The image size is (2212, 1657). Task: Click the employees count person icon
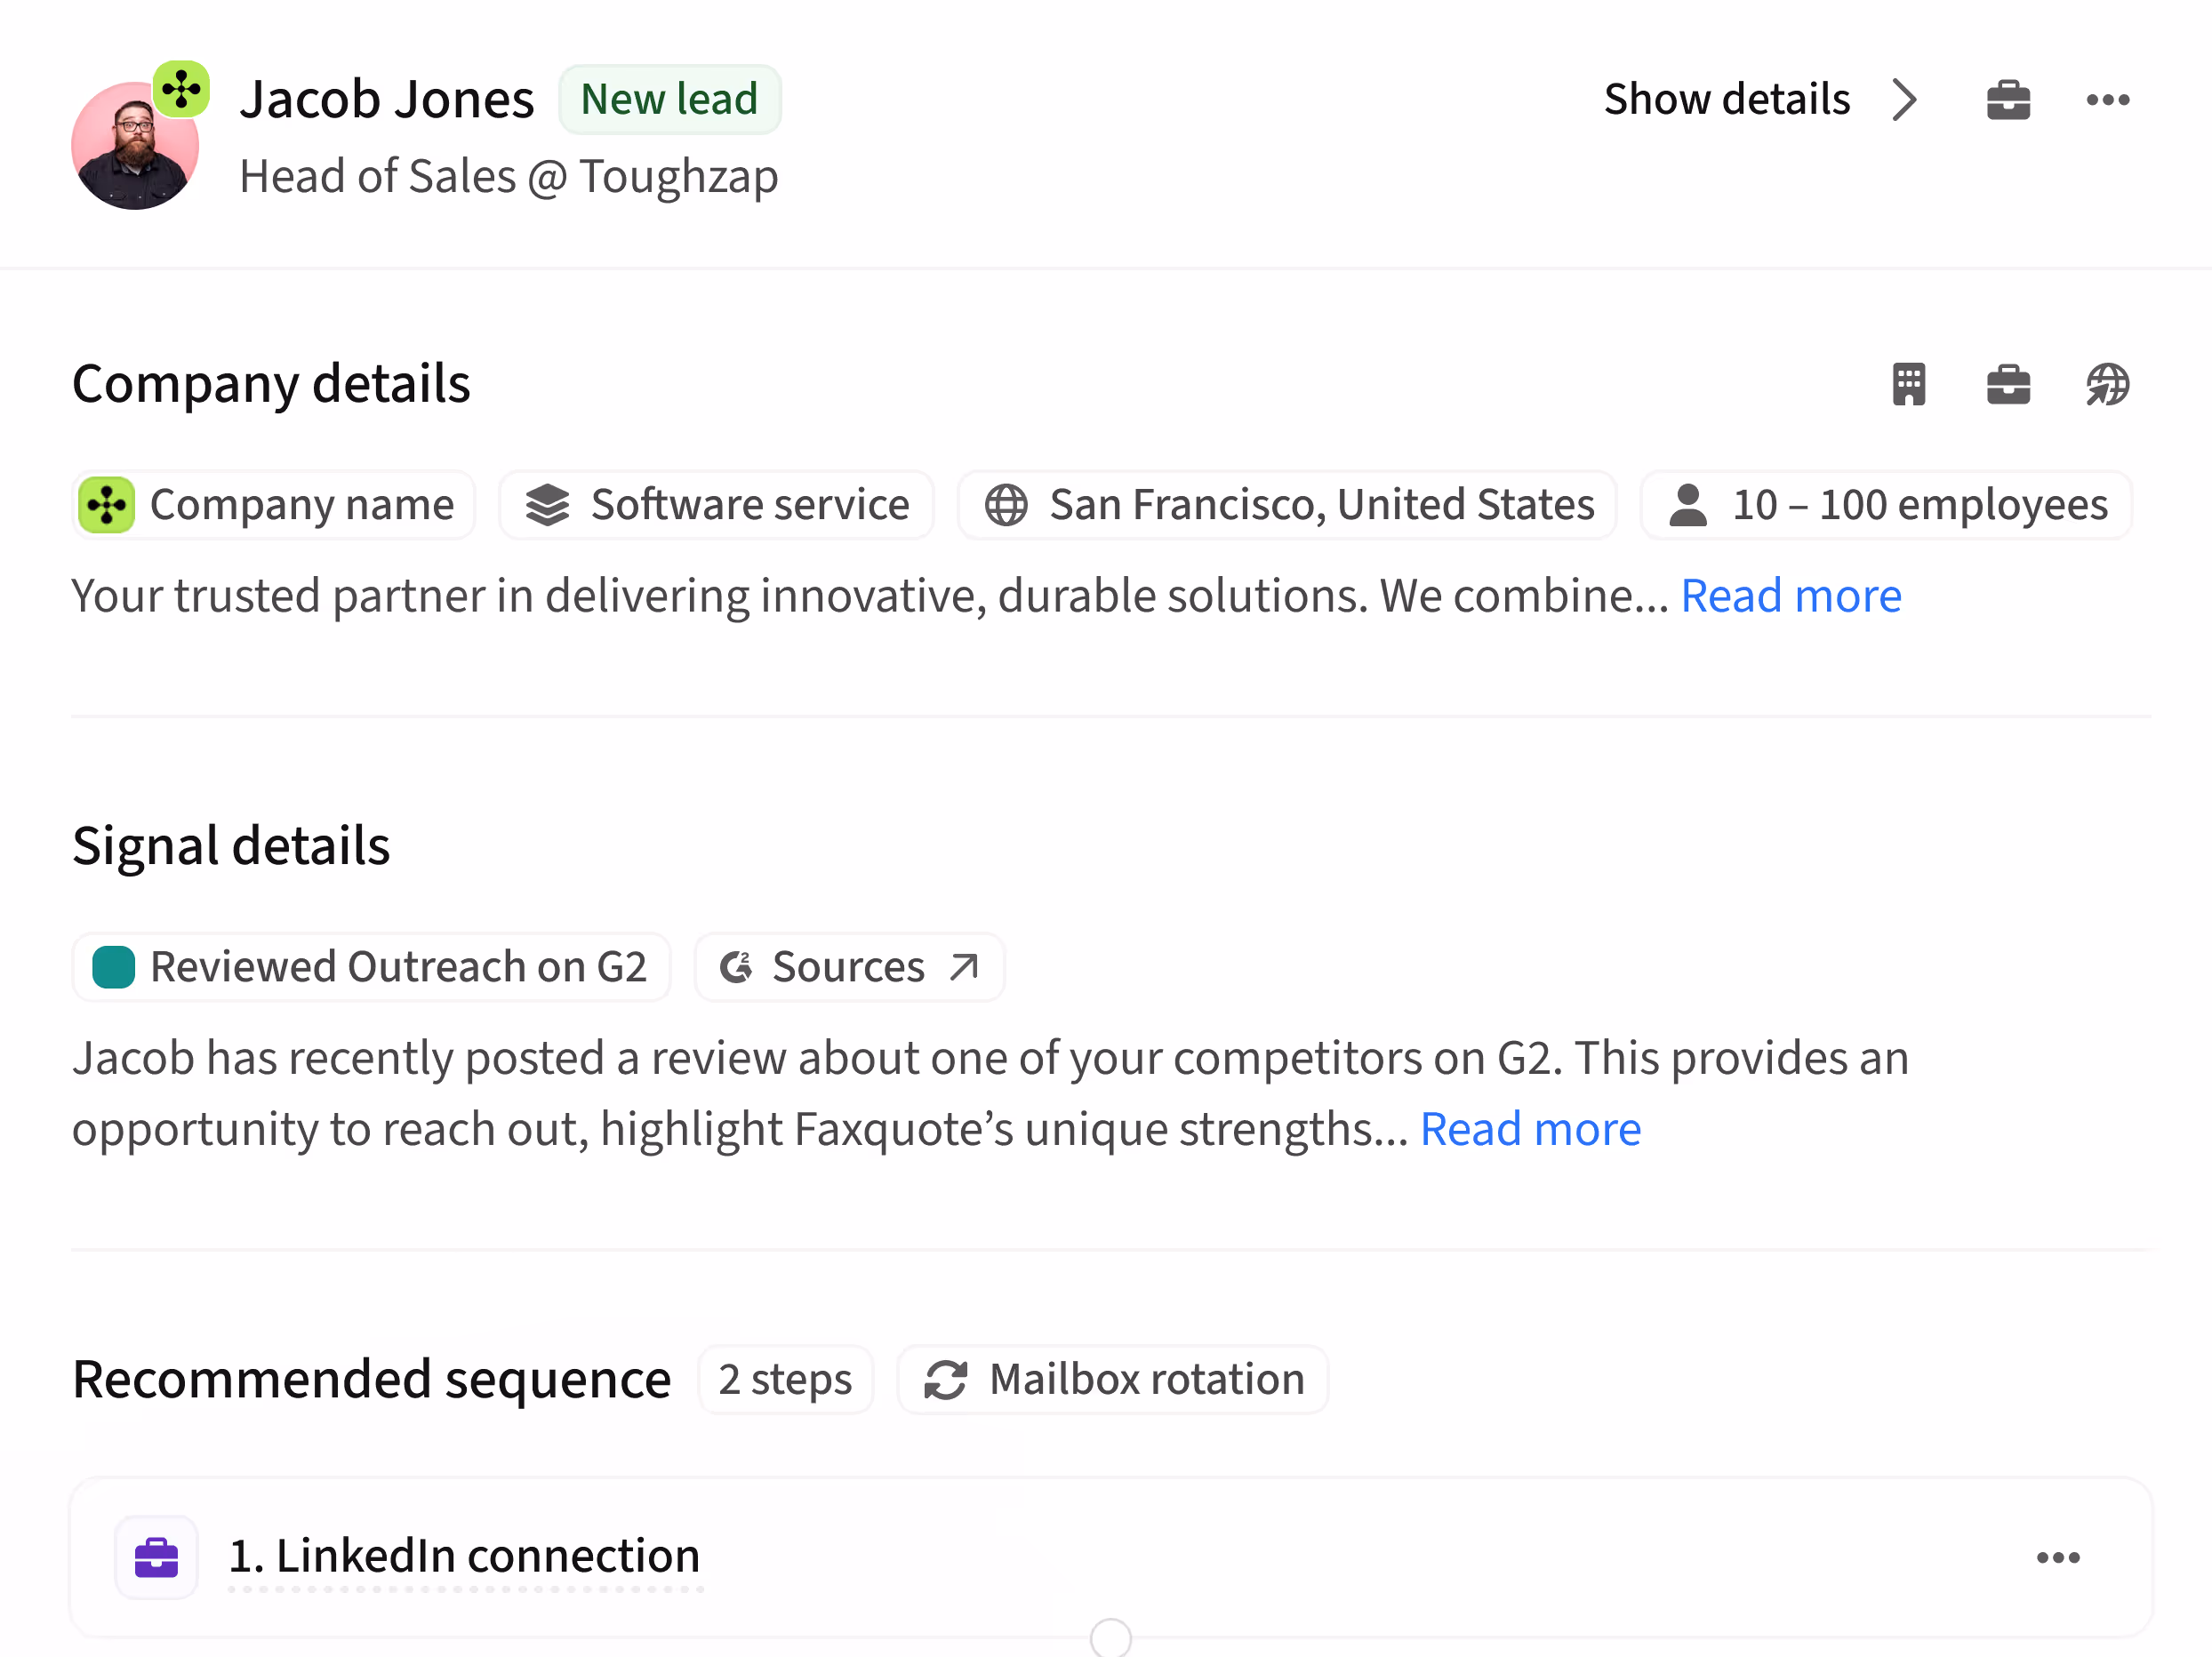[x=1688, y=504]
